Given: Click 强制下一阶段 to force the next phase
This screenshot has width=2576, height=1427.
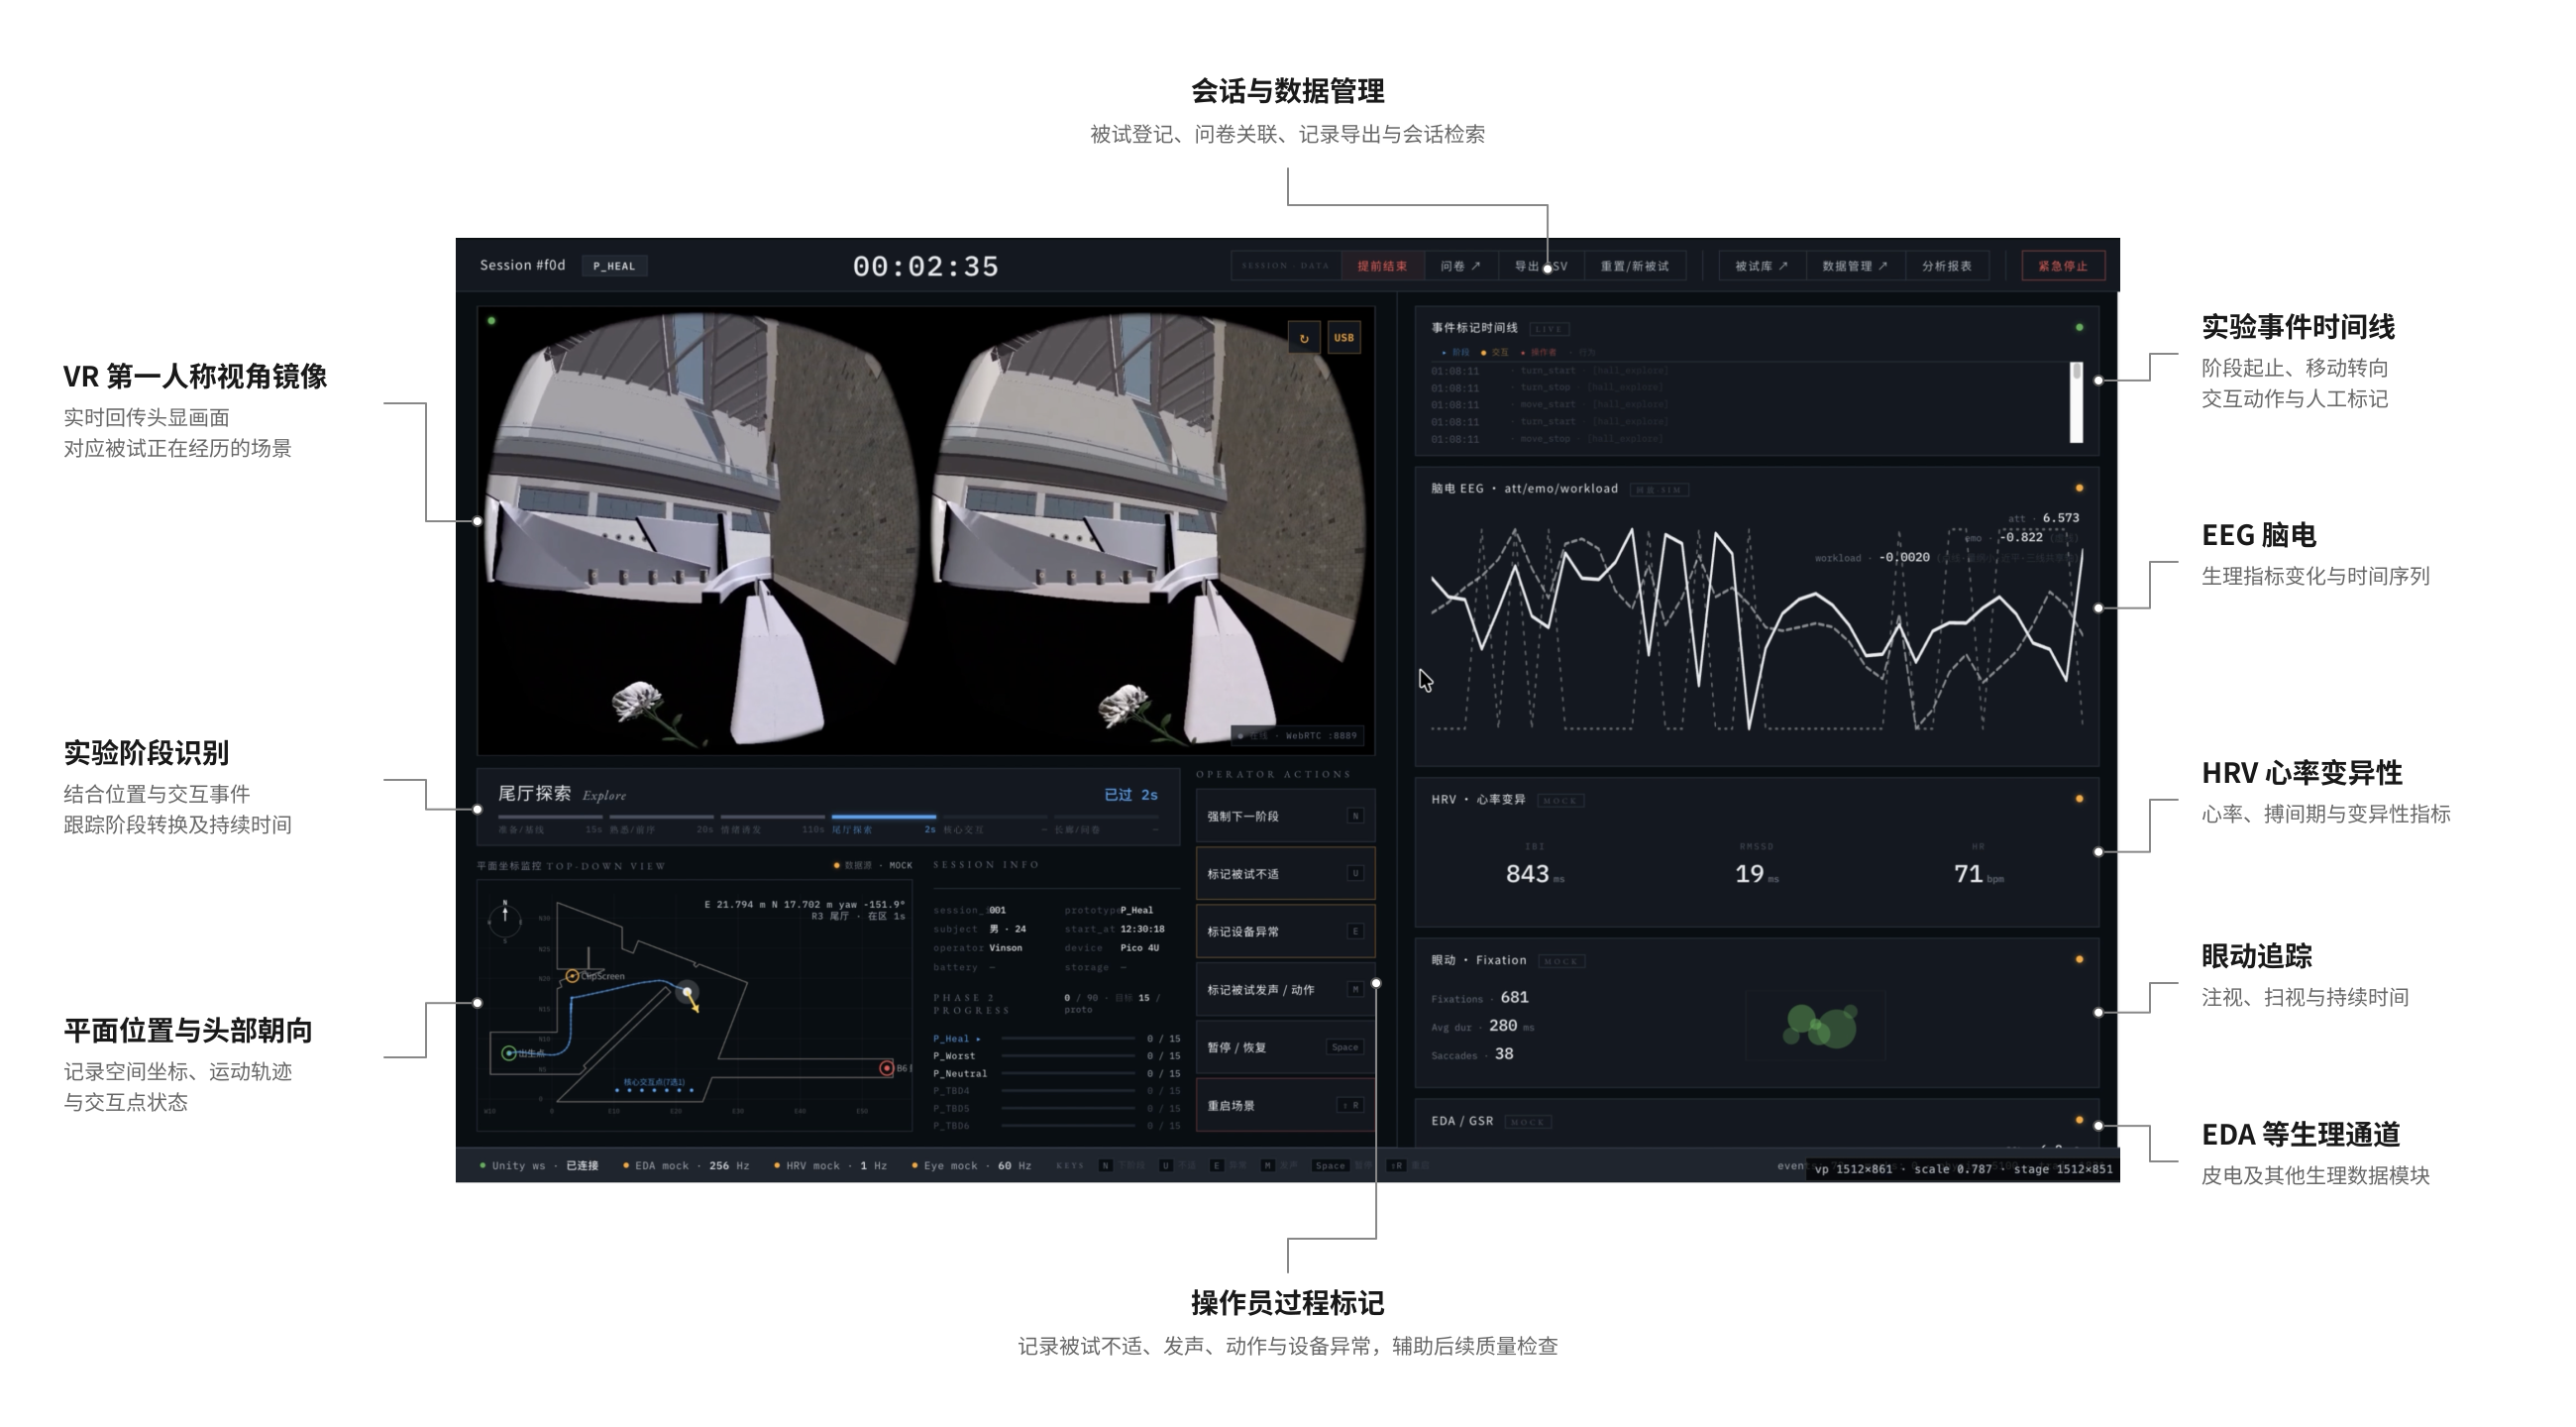Looking at the screenshot, I should (x=1285, y=816).
